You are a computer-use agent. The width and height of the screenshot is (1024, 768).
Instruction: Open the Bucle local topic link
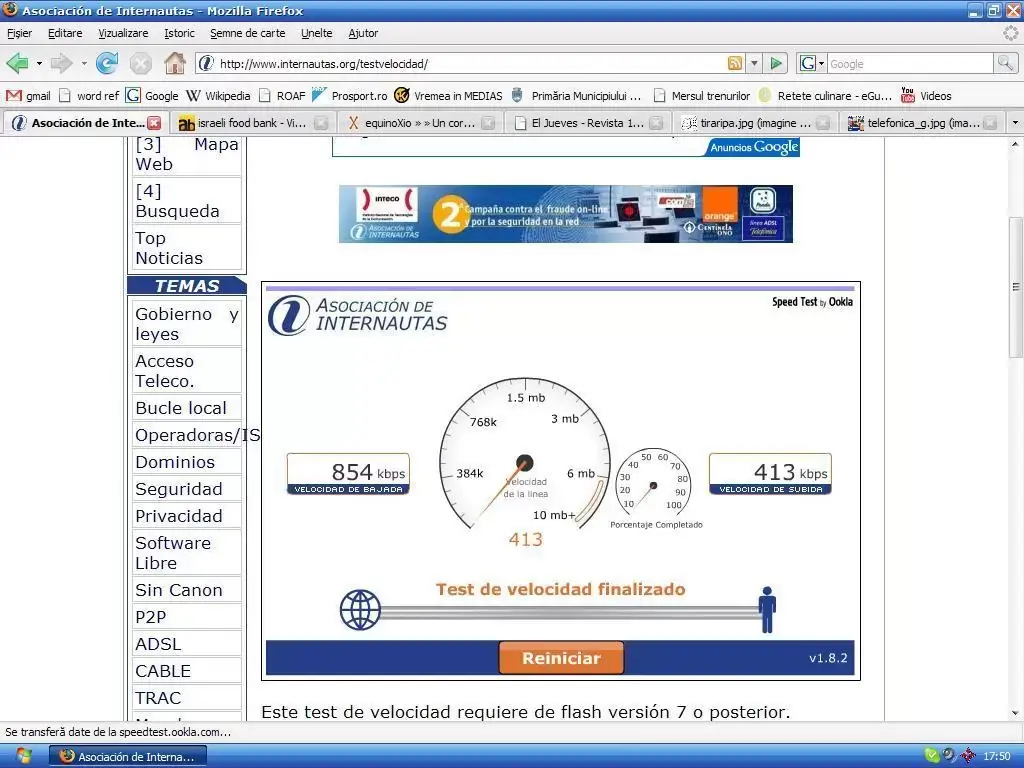click(181, 408)
